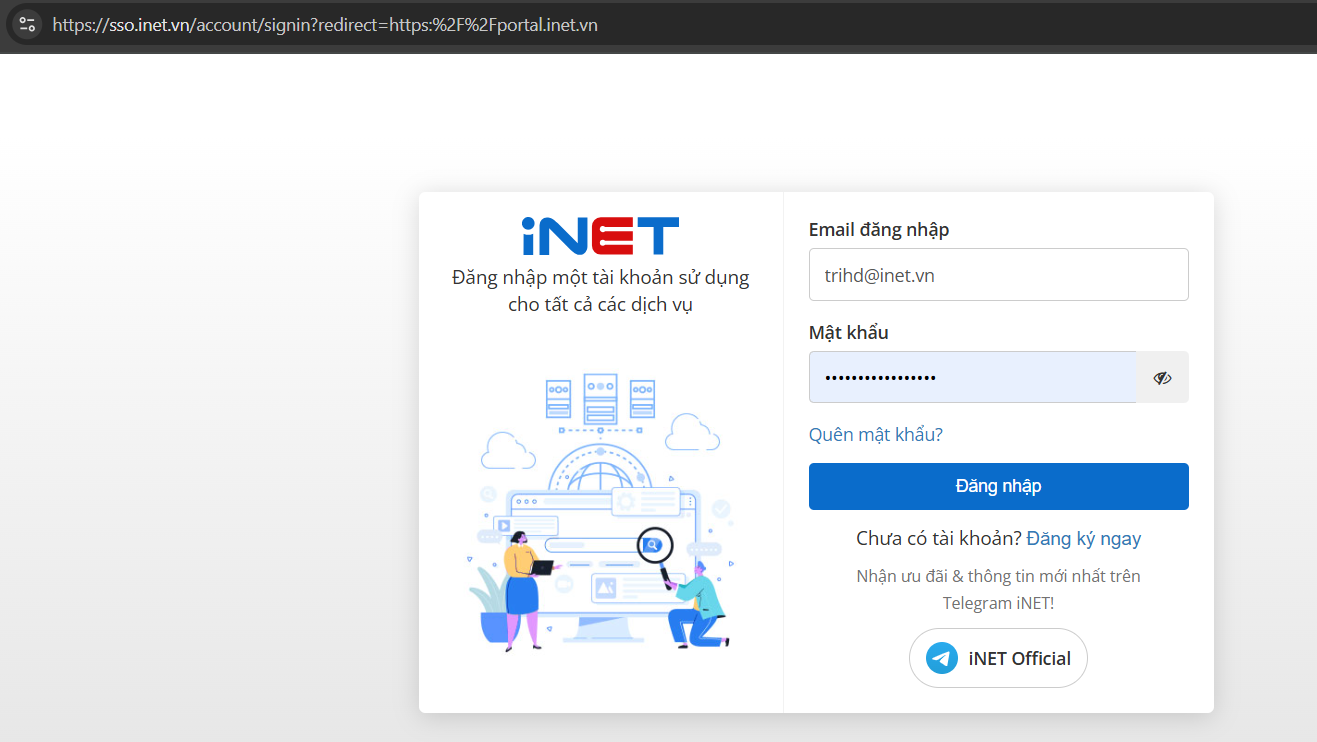Click the server illustration image
1317x742 pixels.
point(600,512)
